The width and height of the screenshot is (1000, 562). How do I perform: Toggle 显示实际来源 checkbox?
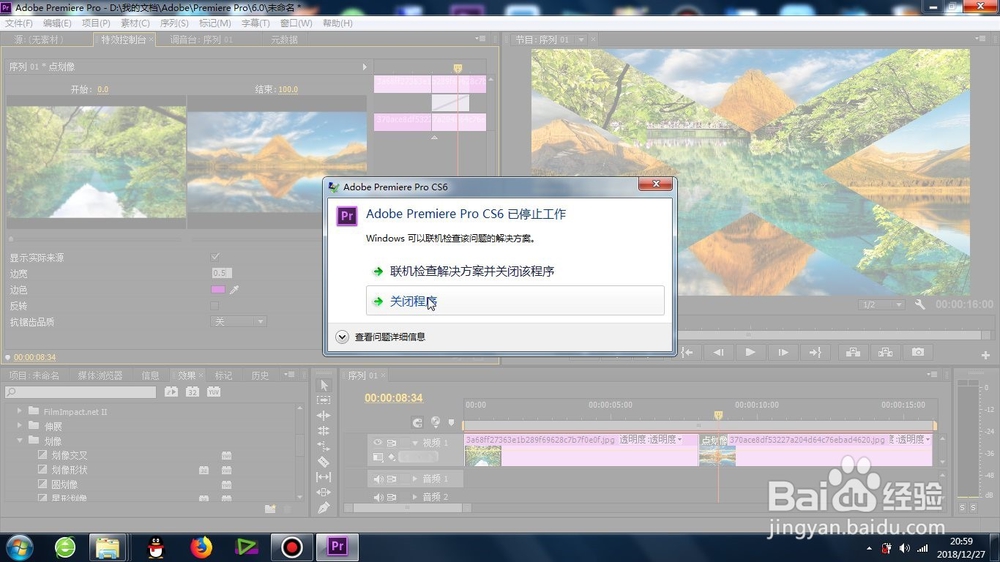coord(215,257)
